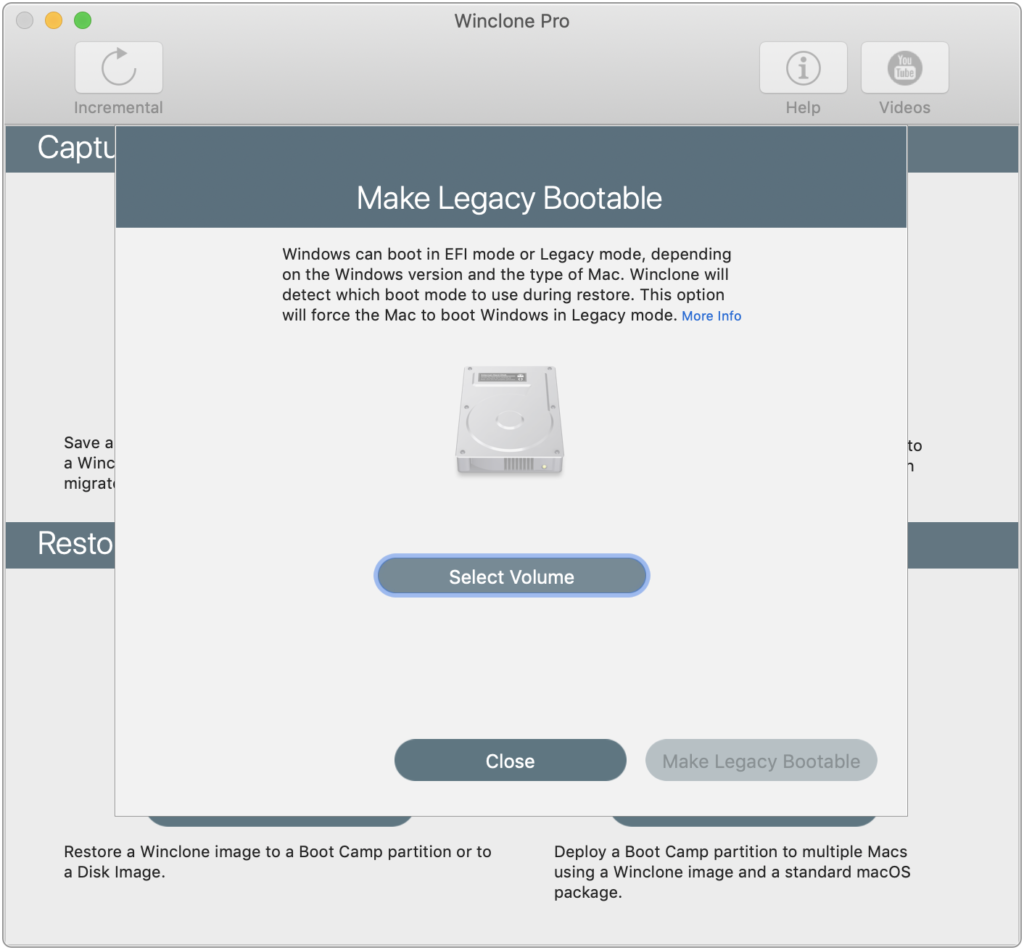Click the yellow minimize window button

coord(54,20)
